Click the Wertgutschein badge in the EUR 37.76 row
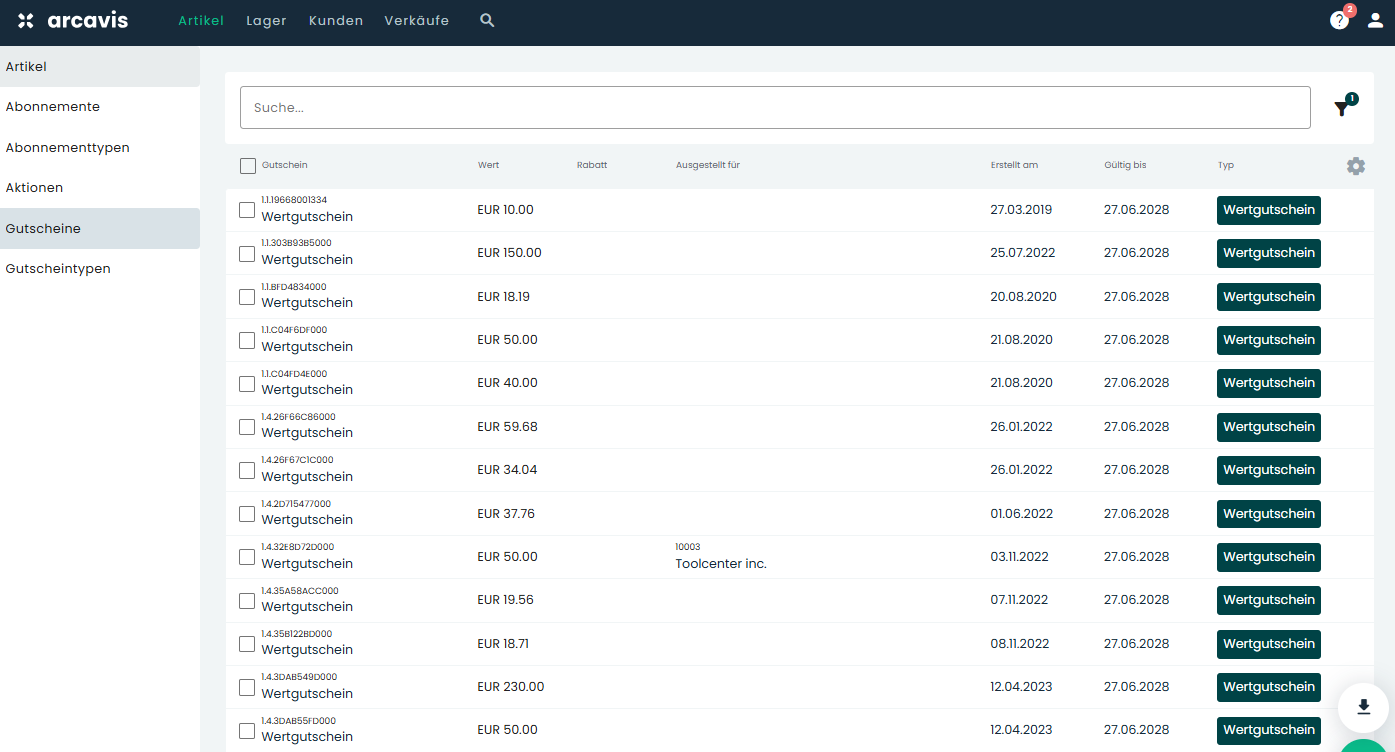The height and width of the screenshot is (752, 1395). click(x=1269, y=514)
